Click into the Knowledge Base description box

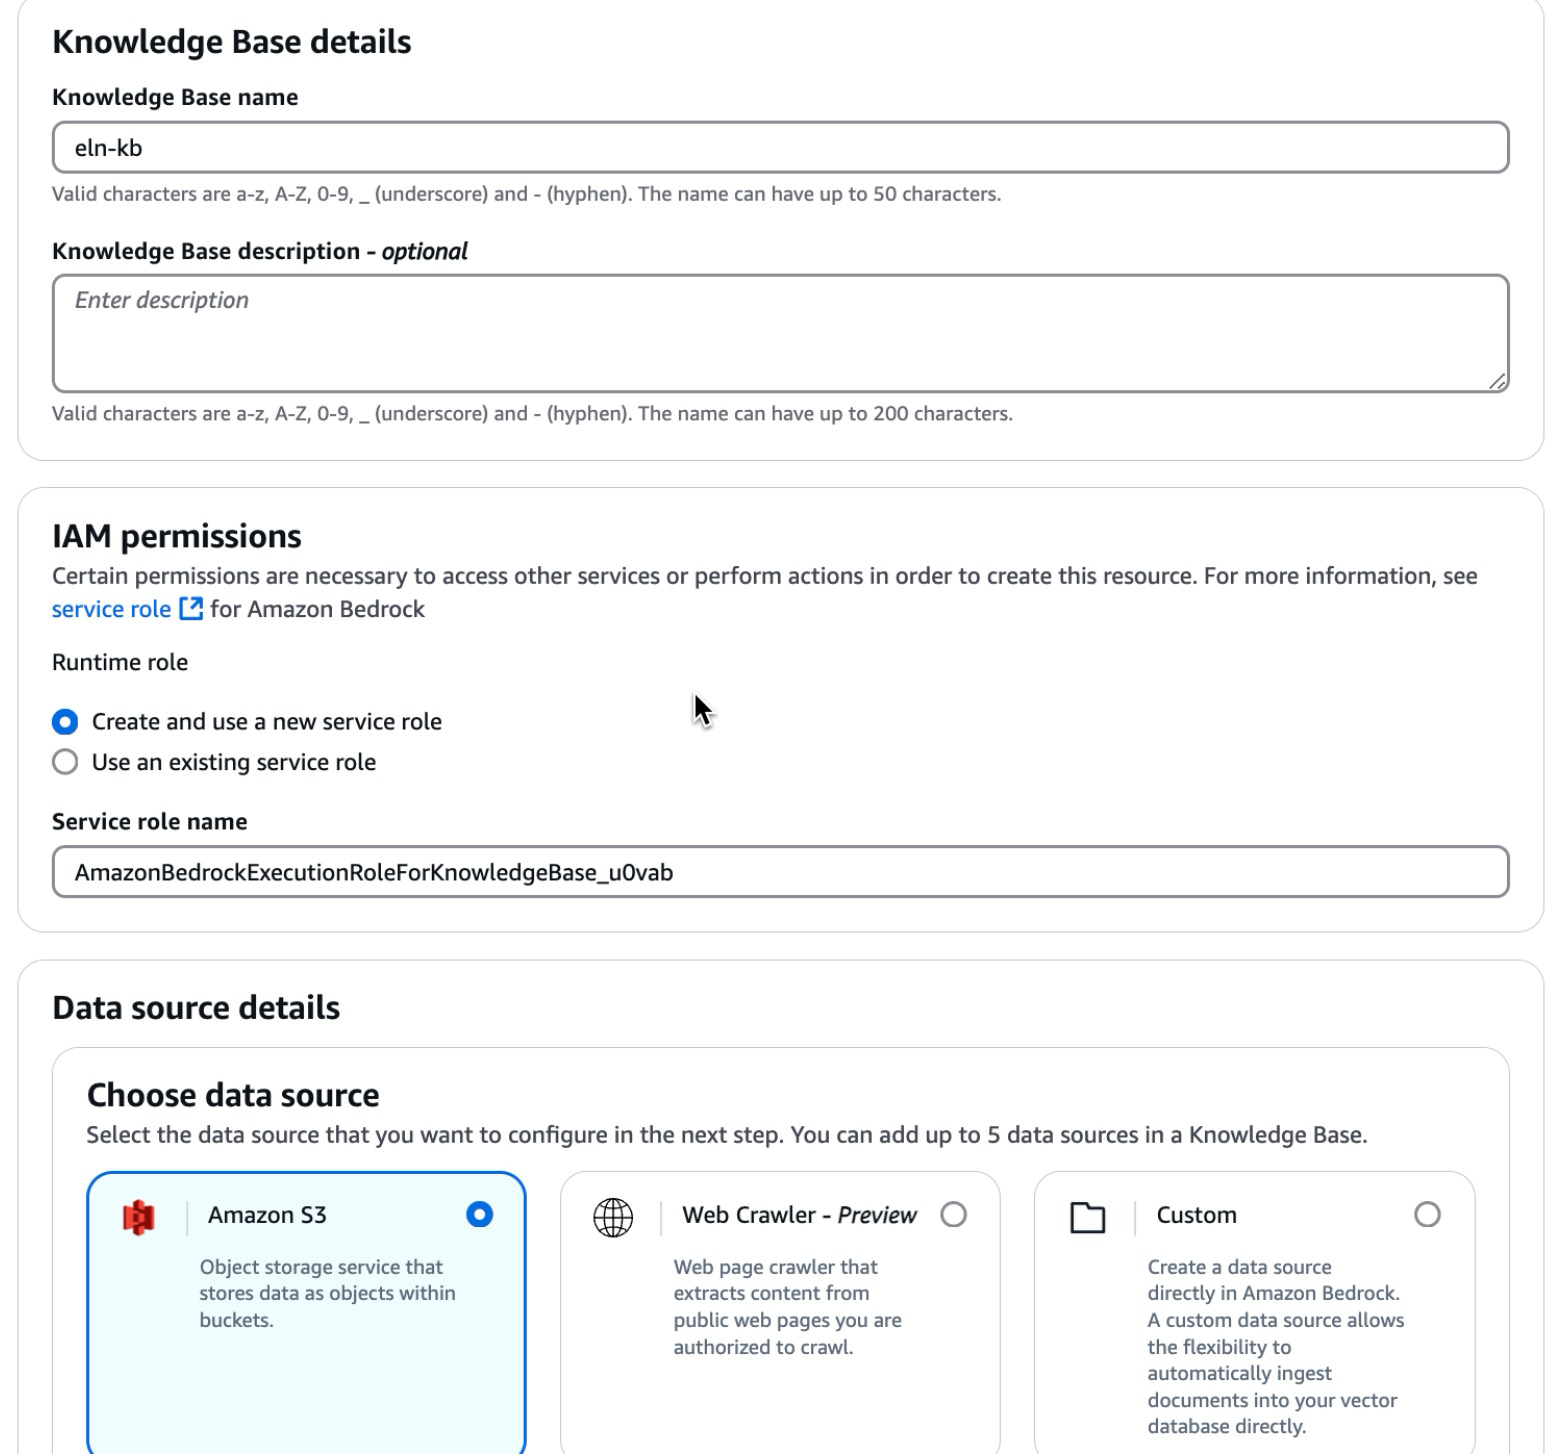780,333
